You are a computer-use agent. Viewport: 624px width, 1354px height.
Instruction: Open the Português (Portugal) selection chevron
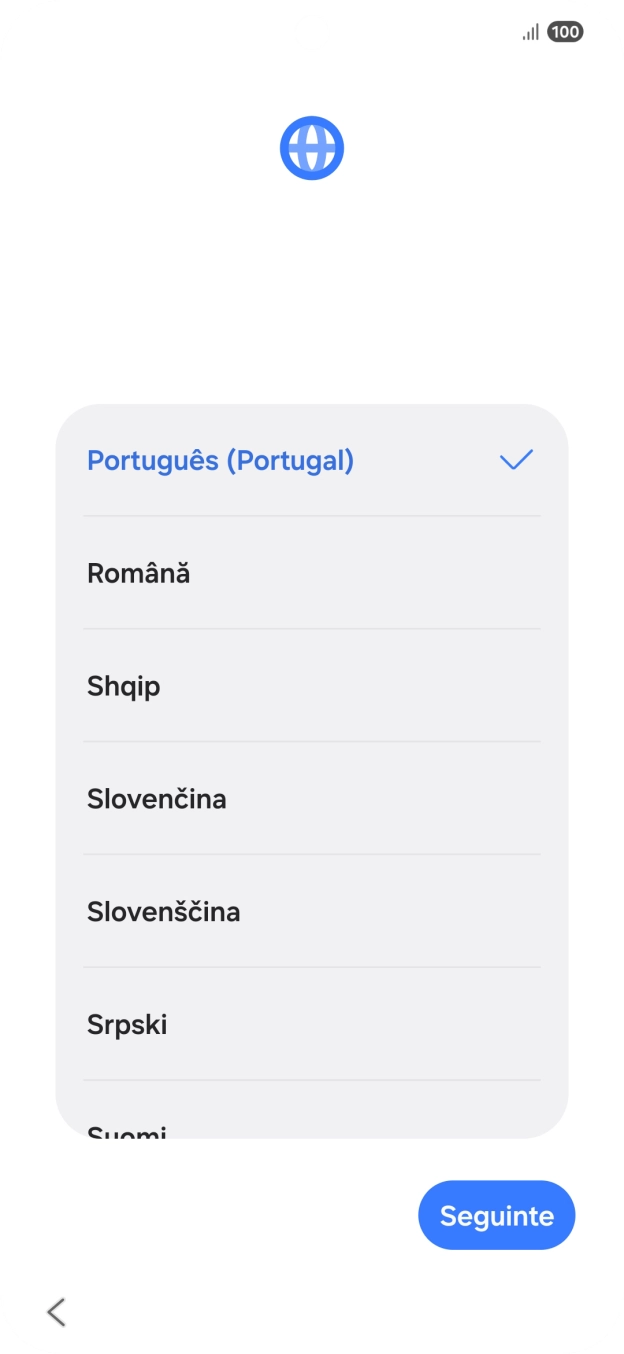(x=516, y=461)
